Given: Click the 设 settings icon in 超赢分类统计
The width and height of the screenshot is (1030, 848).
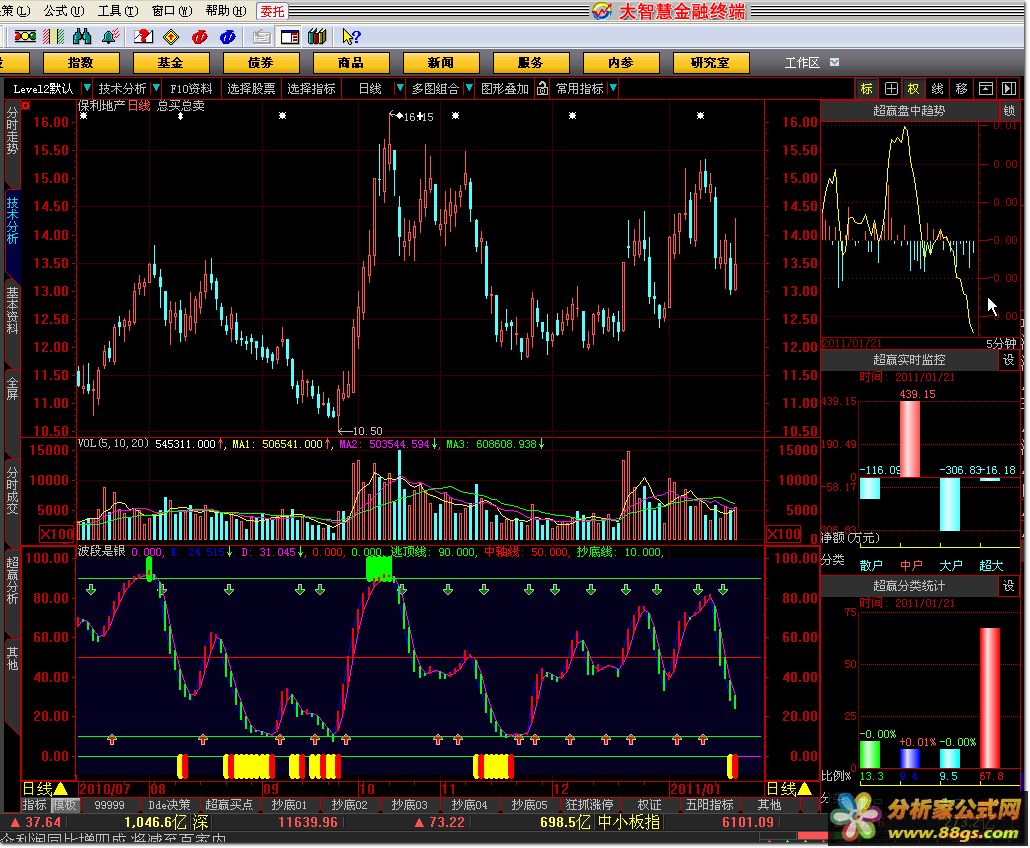Looking at the screenshot, I should (1008, 585).
